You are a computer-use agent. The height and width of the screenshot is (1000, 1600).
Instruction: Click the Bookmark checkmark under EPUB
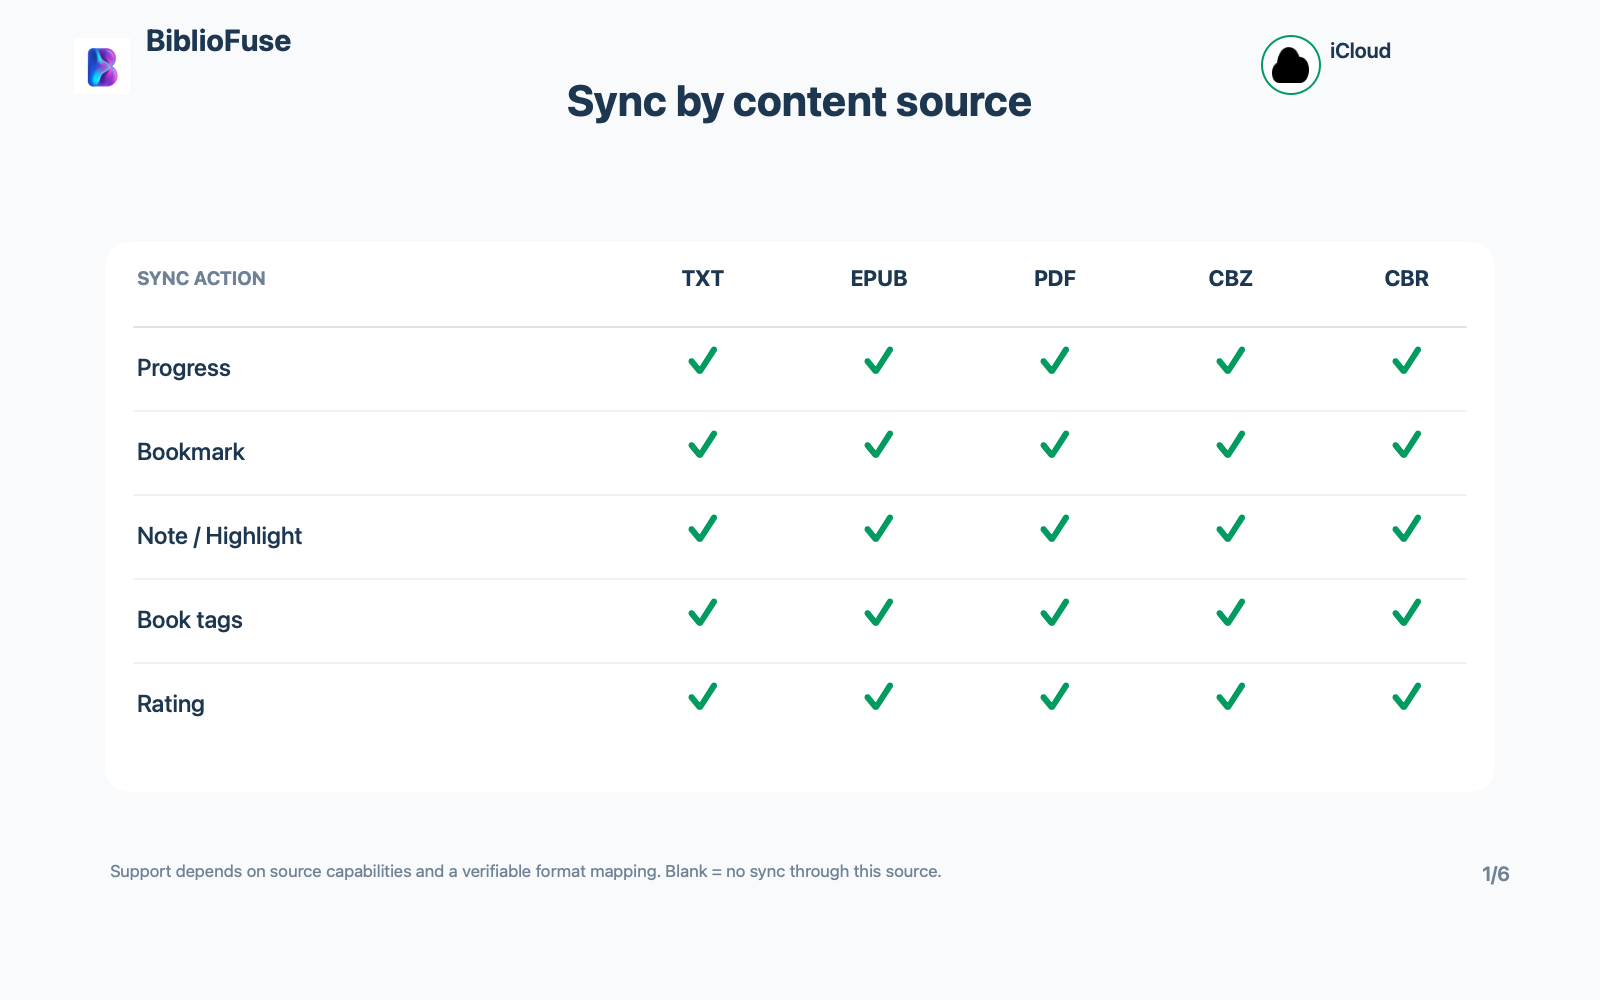[x=879, y=444]
